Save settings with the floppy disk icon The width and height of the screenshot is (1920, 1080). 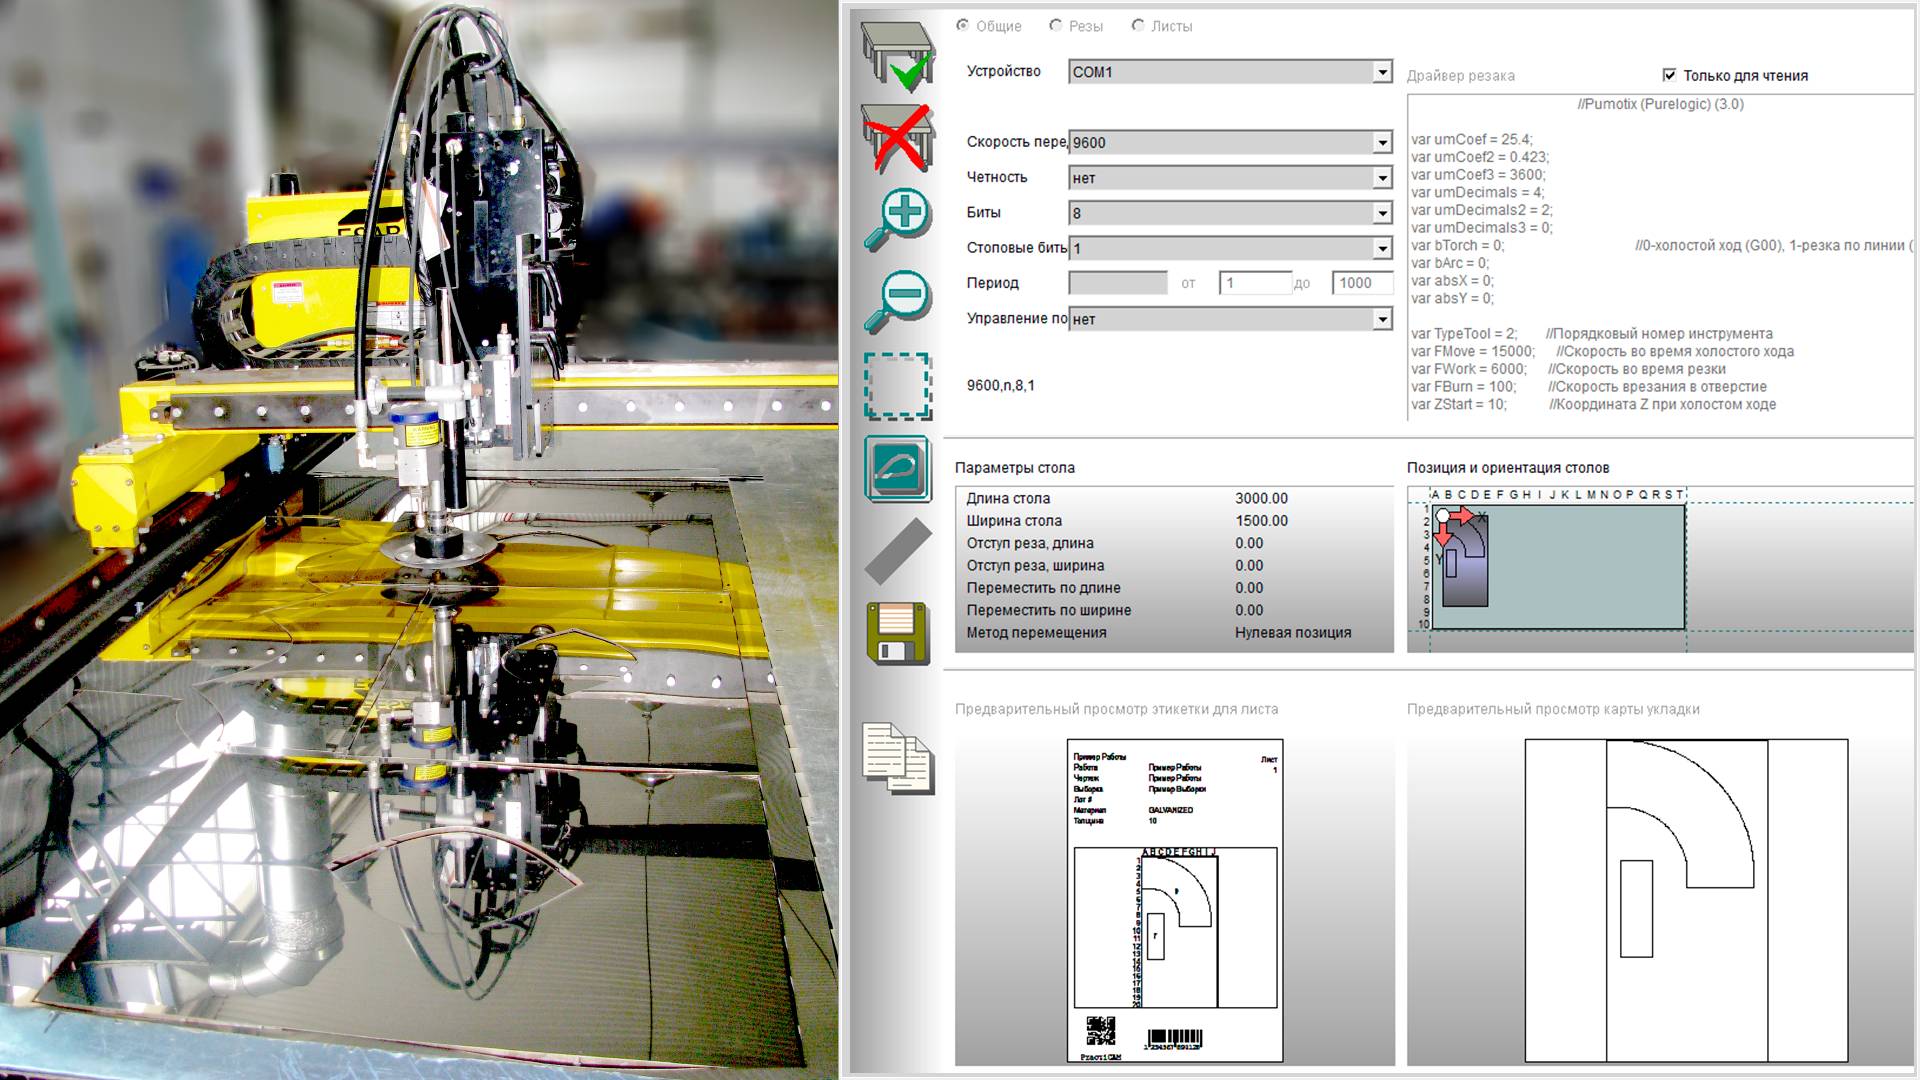click(x=897, y=633)
